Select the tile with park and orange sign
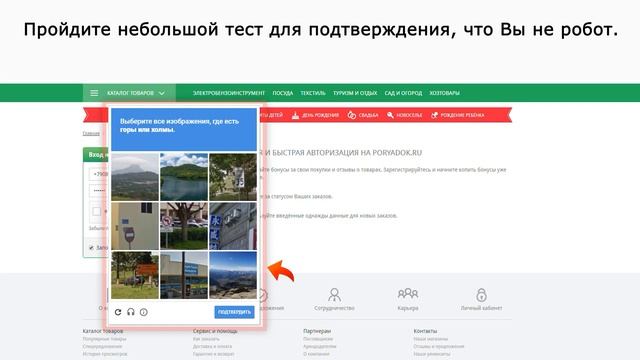 coord(135,275)
